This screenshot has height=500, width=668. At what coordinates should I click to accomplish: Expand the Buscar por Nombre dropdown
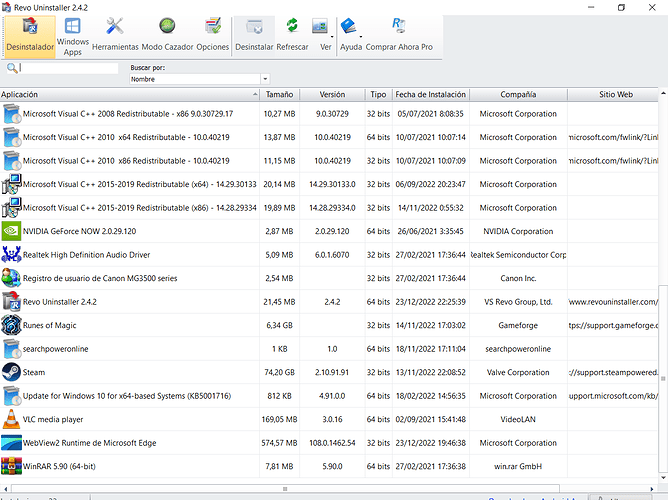(x=265, y=79)
